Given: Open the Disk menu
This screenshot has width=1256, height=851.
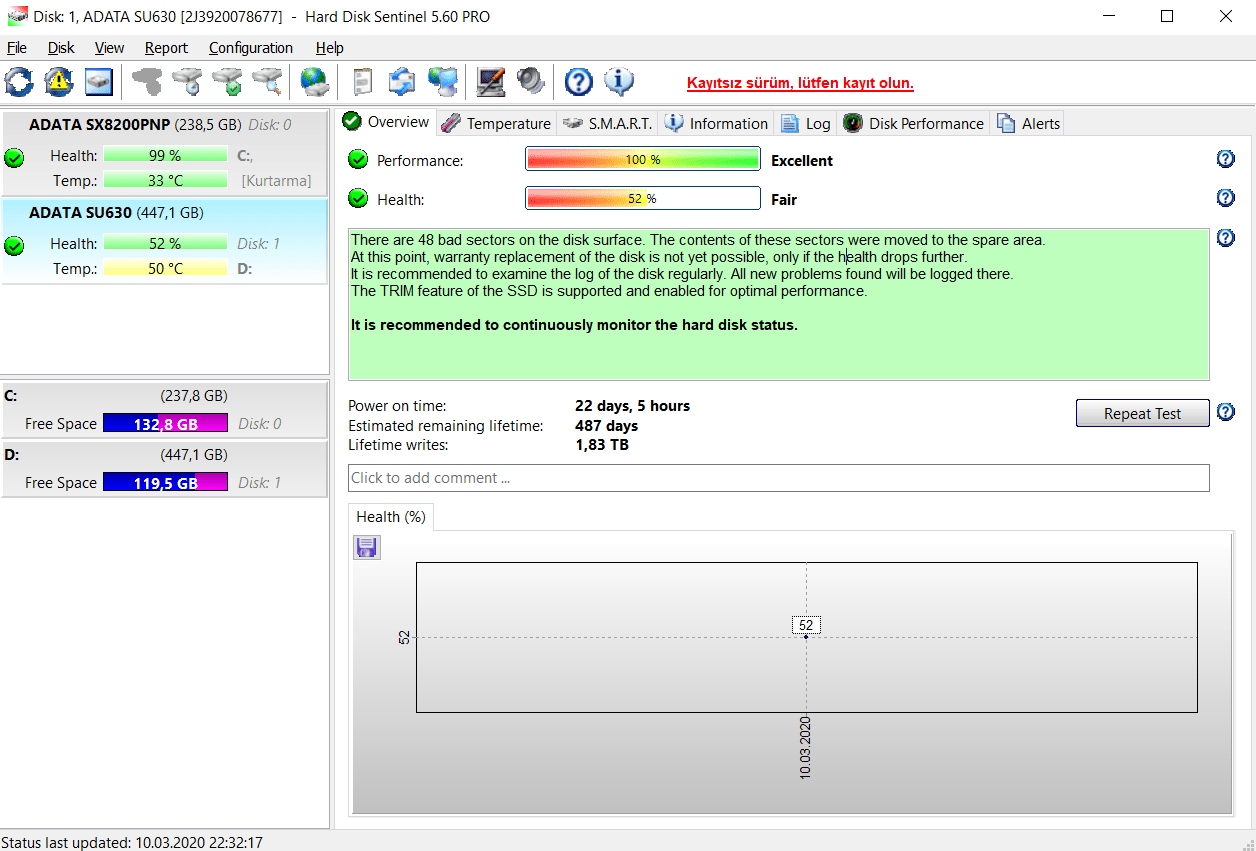Looking at the screenshot, I should [x=61, y=48].
